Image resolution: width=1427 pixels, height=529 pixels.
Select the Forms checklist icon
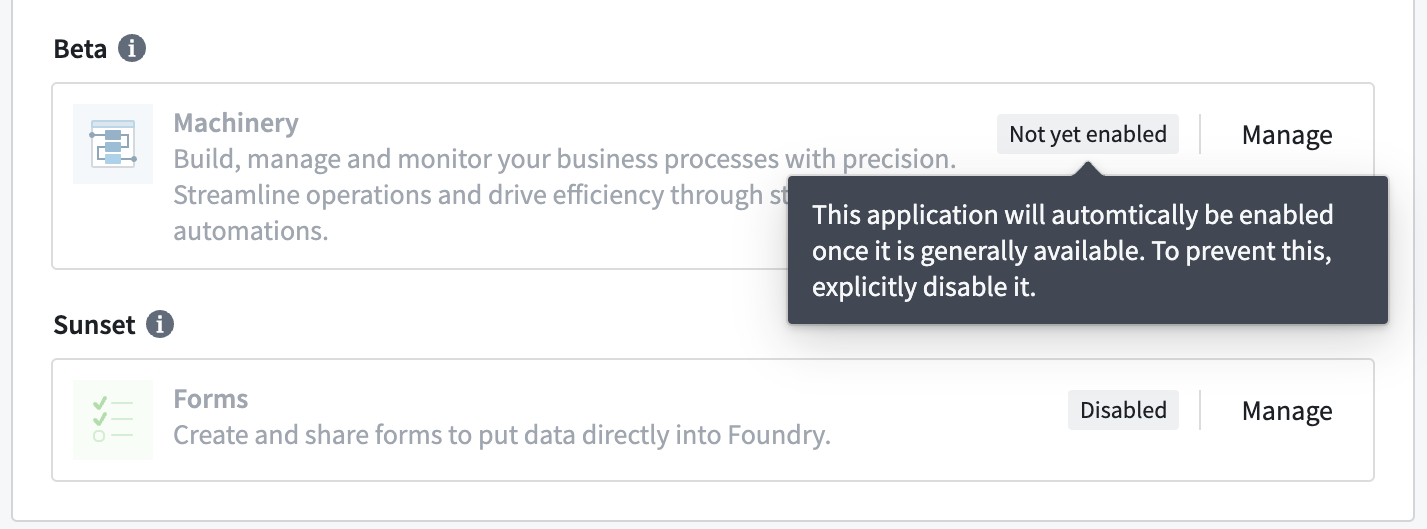[x=113, y=420]
